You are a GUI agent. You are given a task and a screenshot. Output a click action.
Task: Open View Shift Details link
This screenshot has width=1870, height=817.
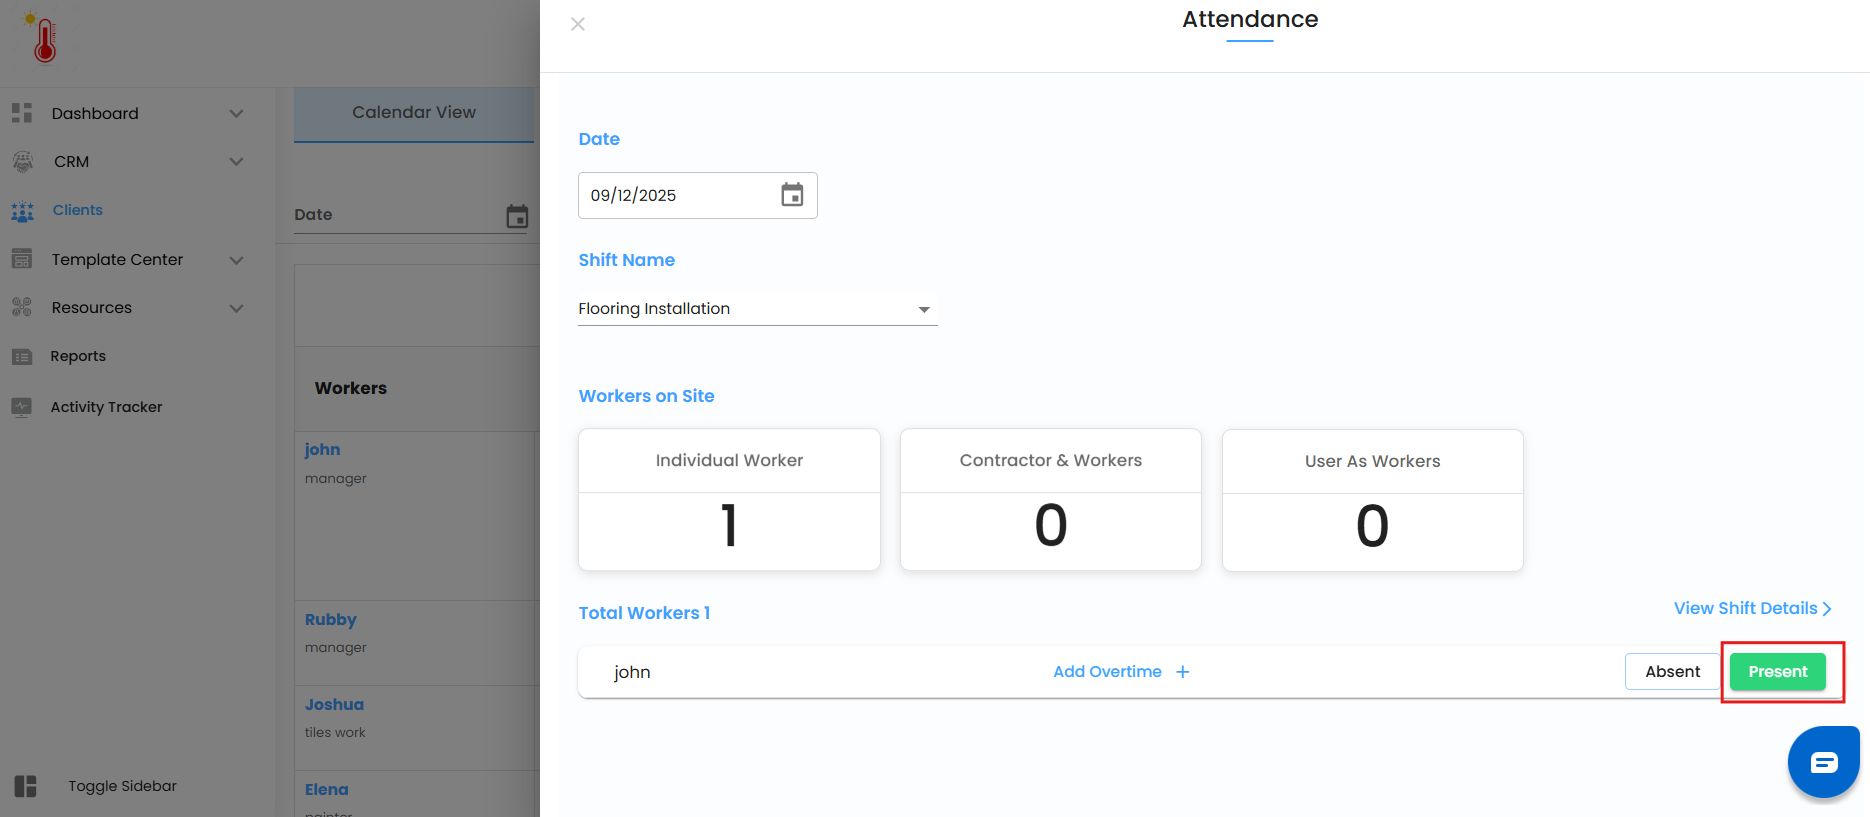click(1752, 608)
